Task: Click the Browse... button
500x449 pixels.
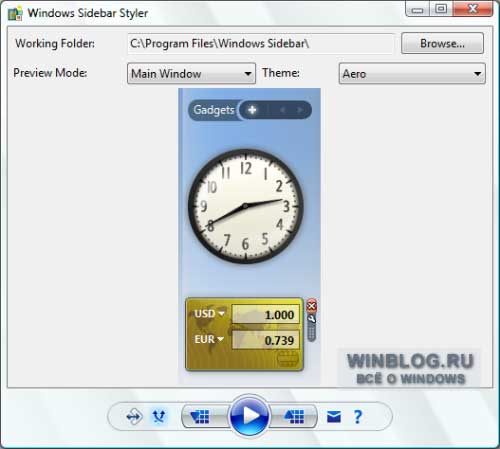Action: click(442, 43)
